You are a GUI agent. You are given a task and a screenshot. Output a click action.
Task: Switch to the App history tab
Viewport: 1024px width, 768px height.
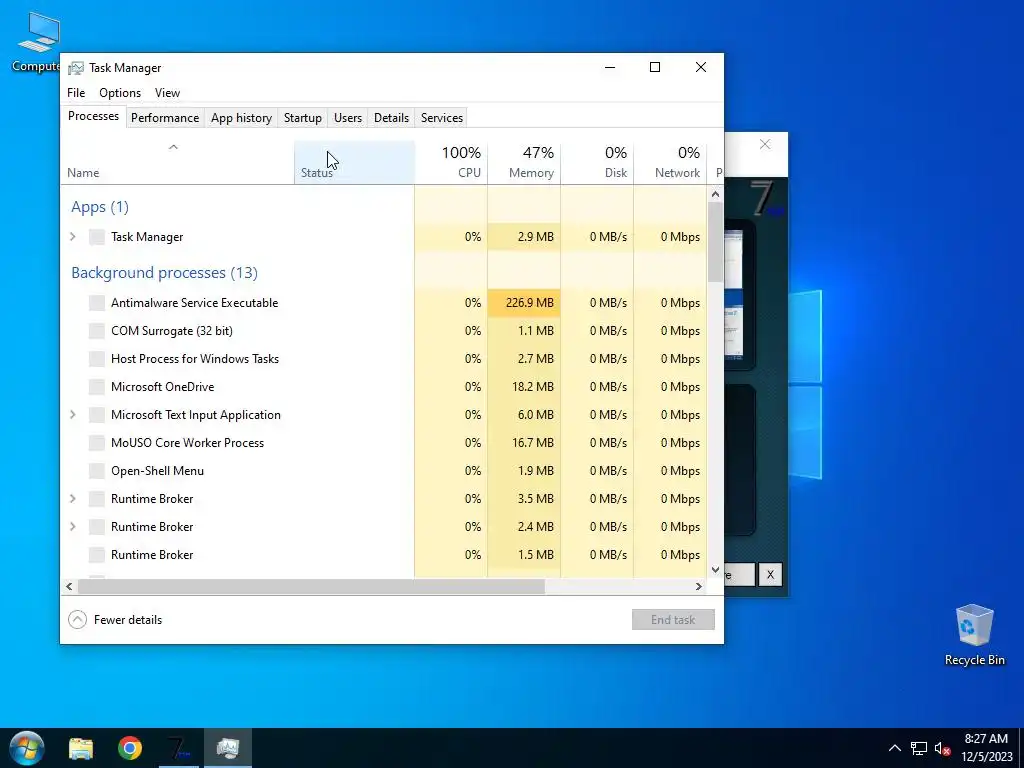[241, 118]
